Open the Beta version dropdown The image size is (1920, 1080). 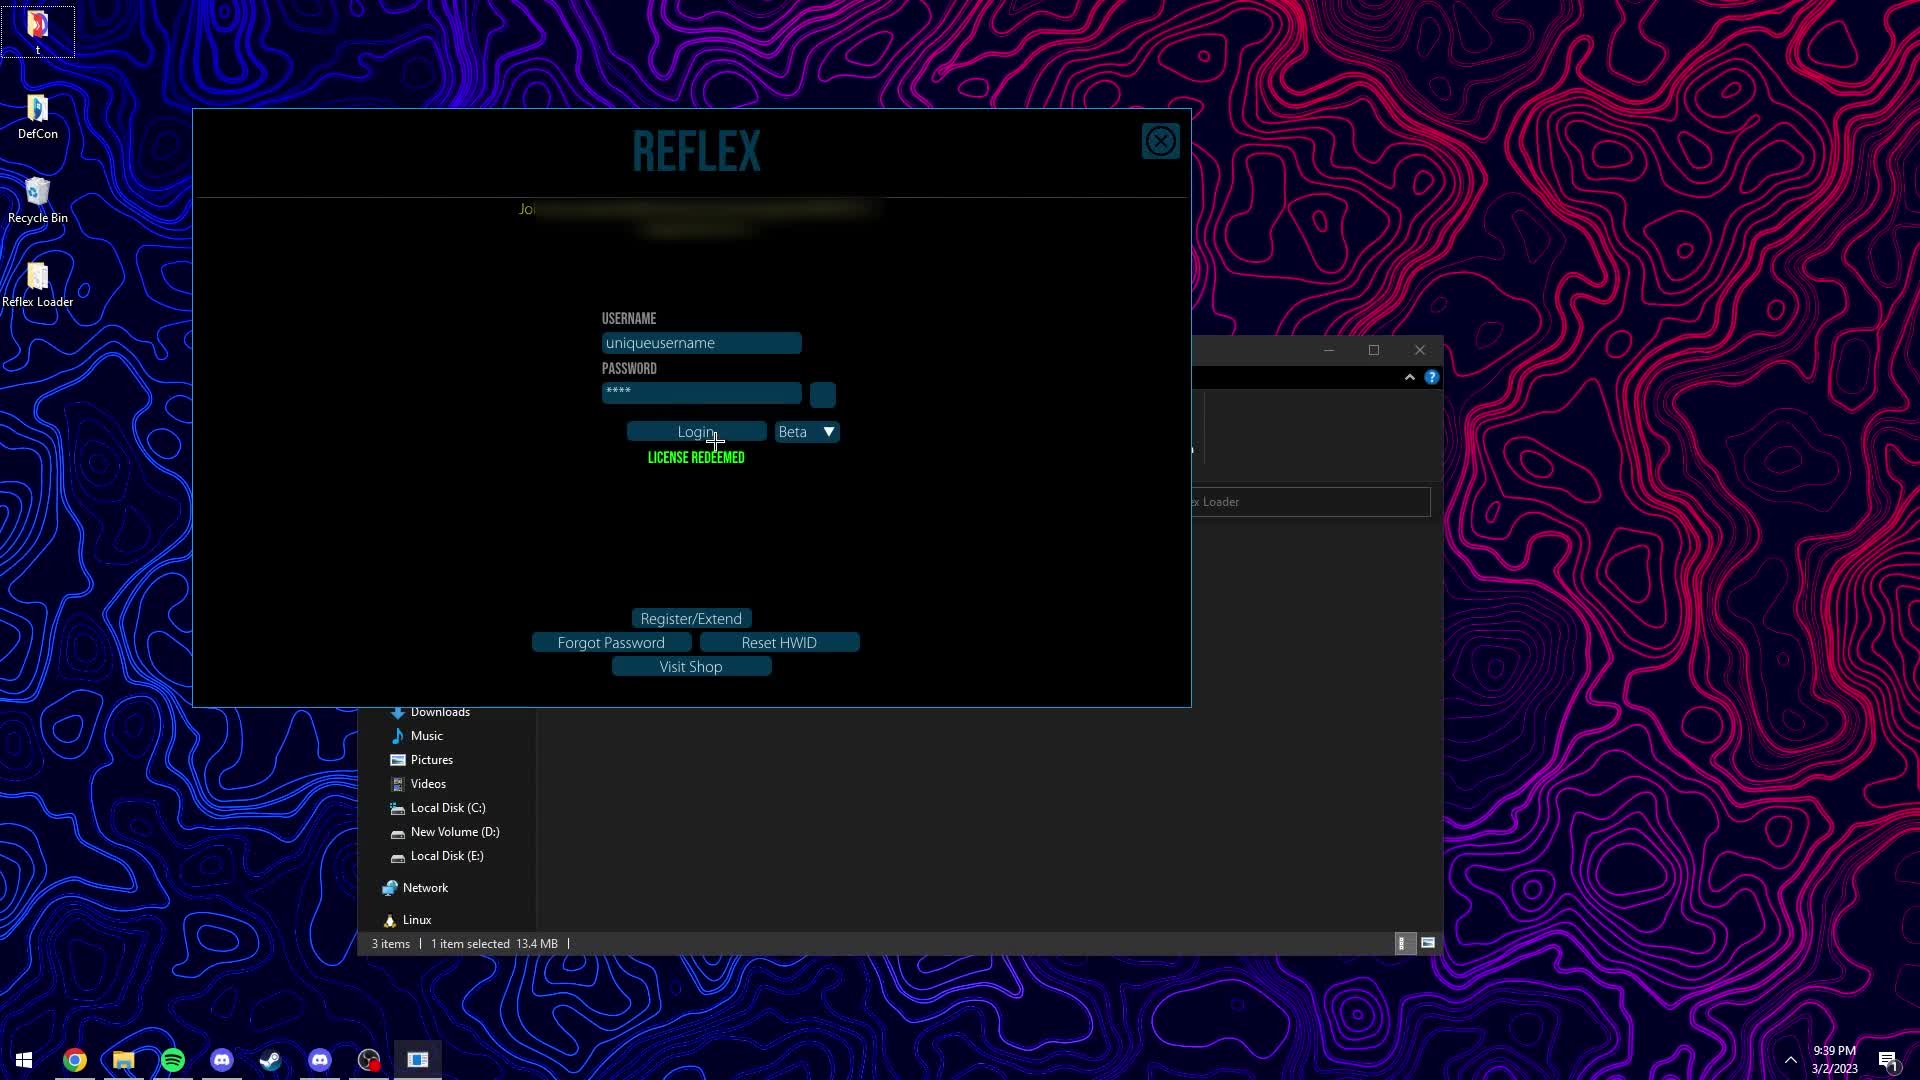tap(807, 432)
